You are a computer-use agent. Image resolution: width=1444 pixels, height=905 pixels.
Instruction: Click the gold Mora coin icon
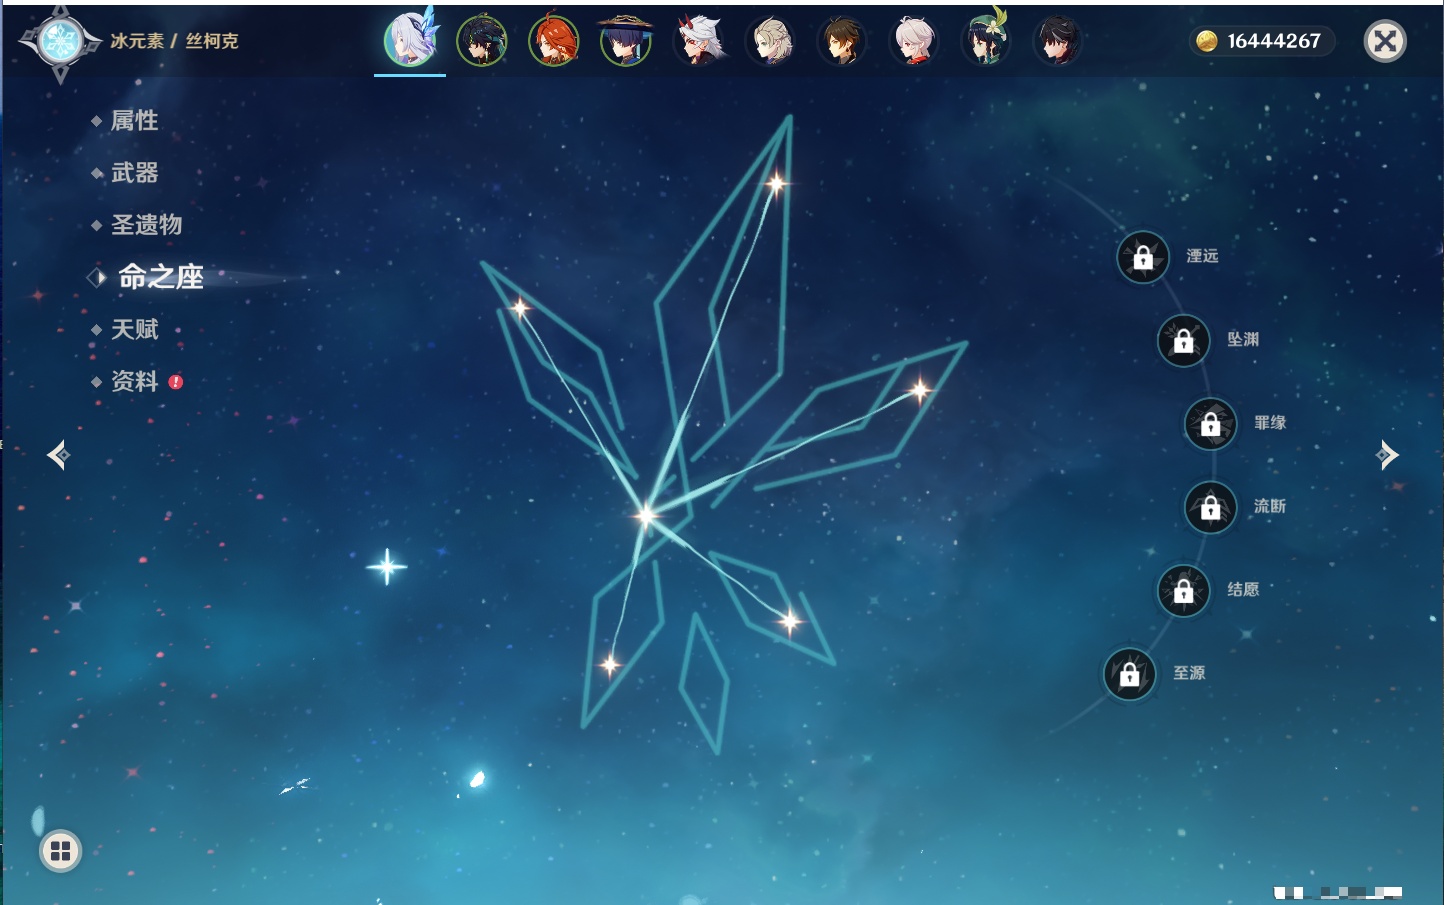[x=1207, y=41]
